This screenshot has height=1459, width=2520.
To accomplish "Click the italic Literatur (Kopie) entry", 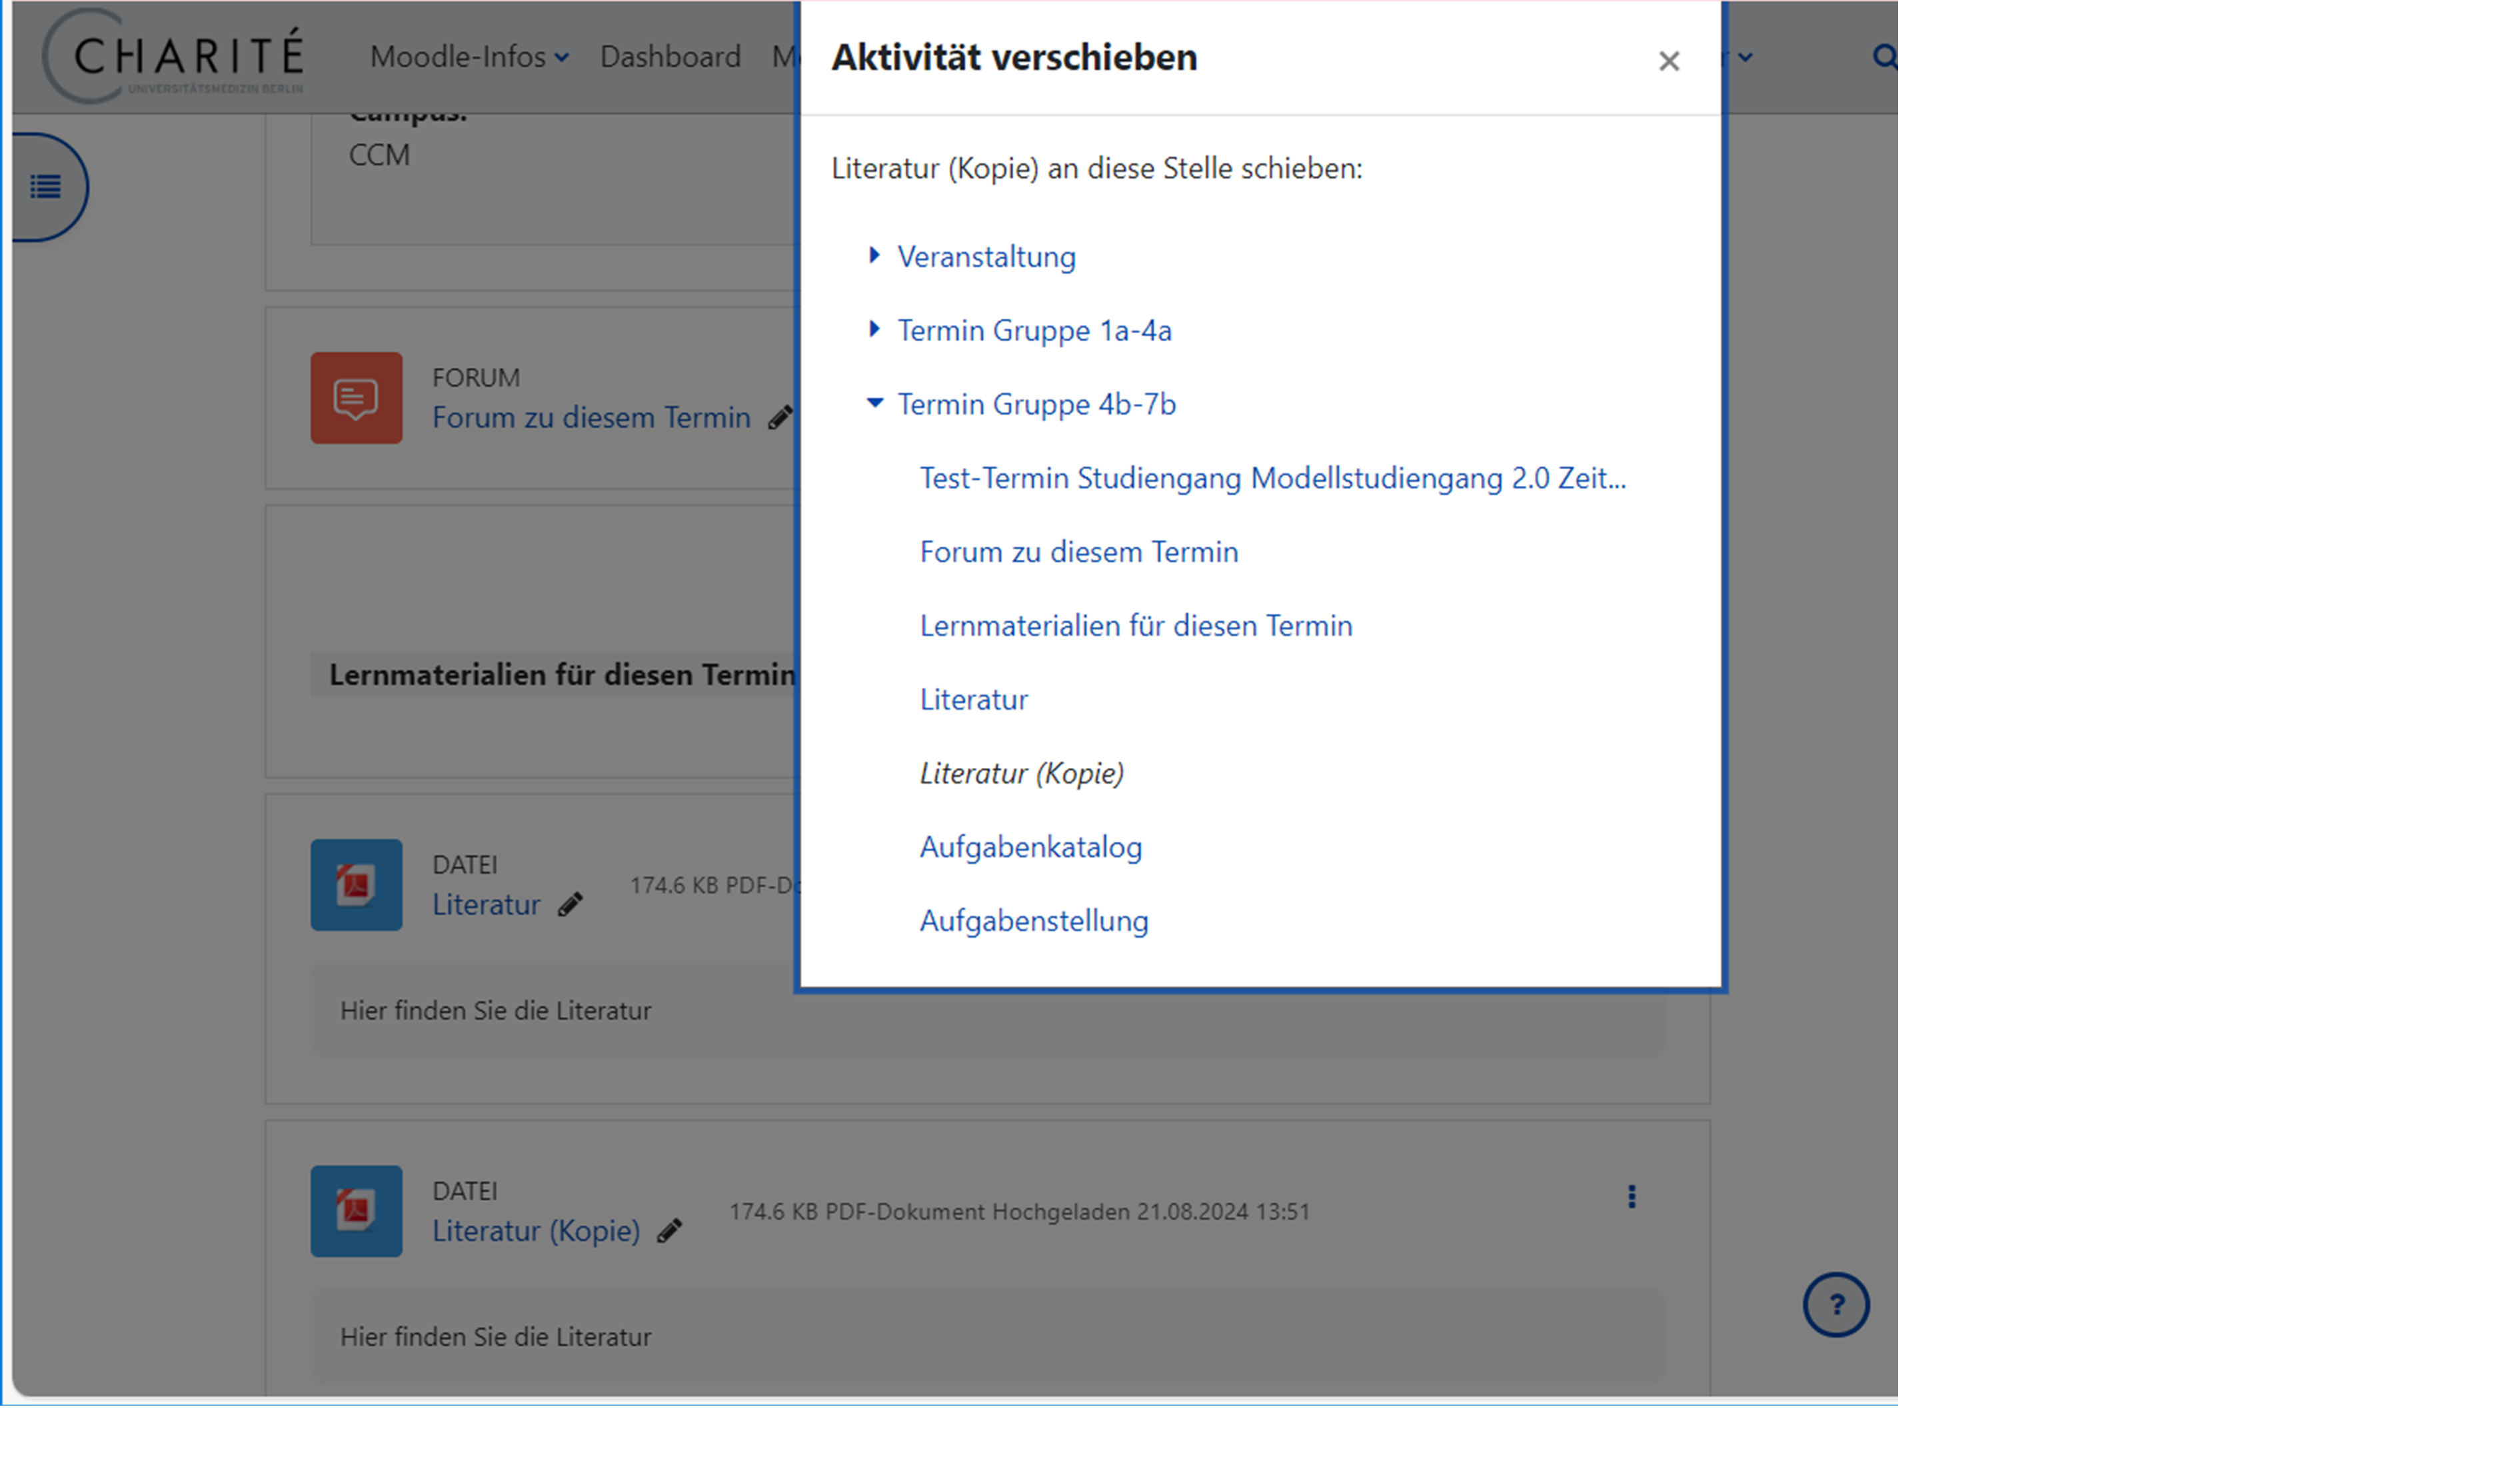I will pyautogui.click(x=1021, y=773).
